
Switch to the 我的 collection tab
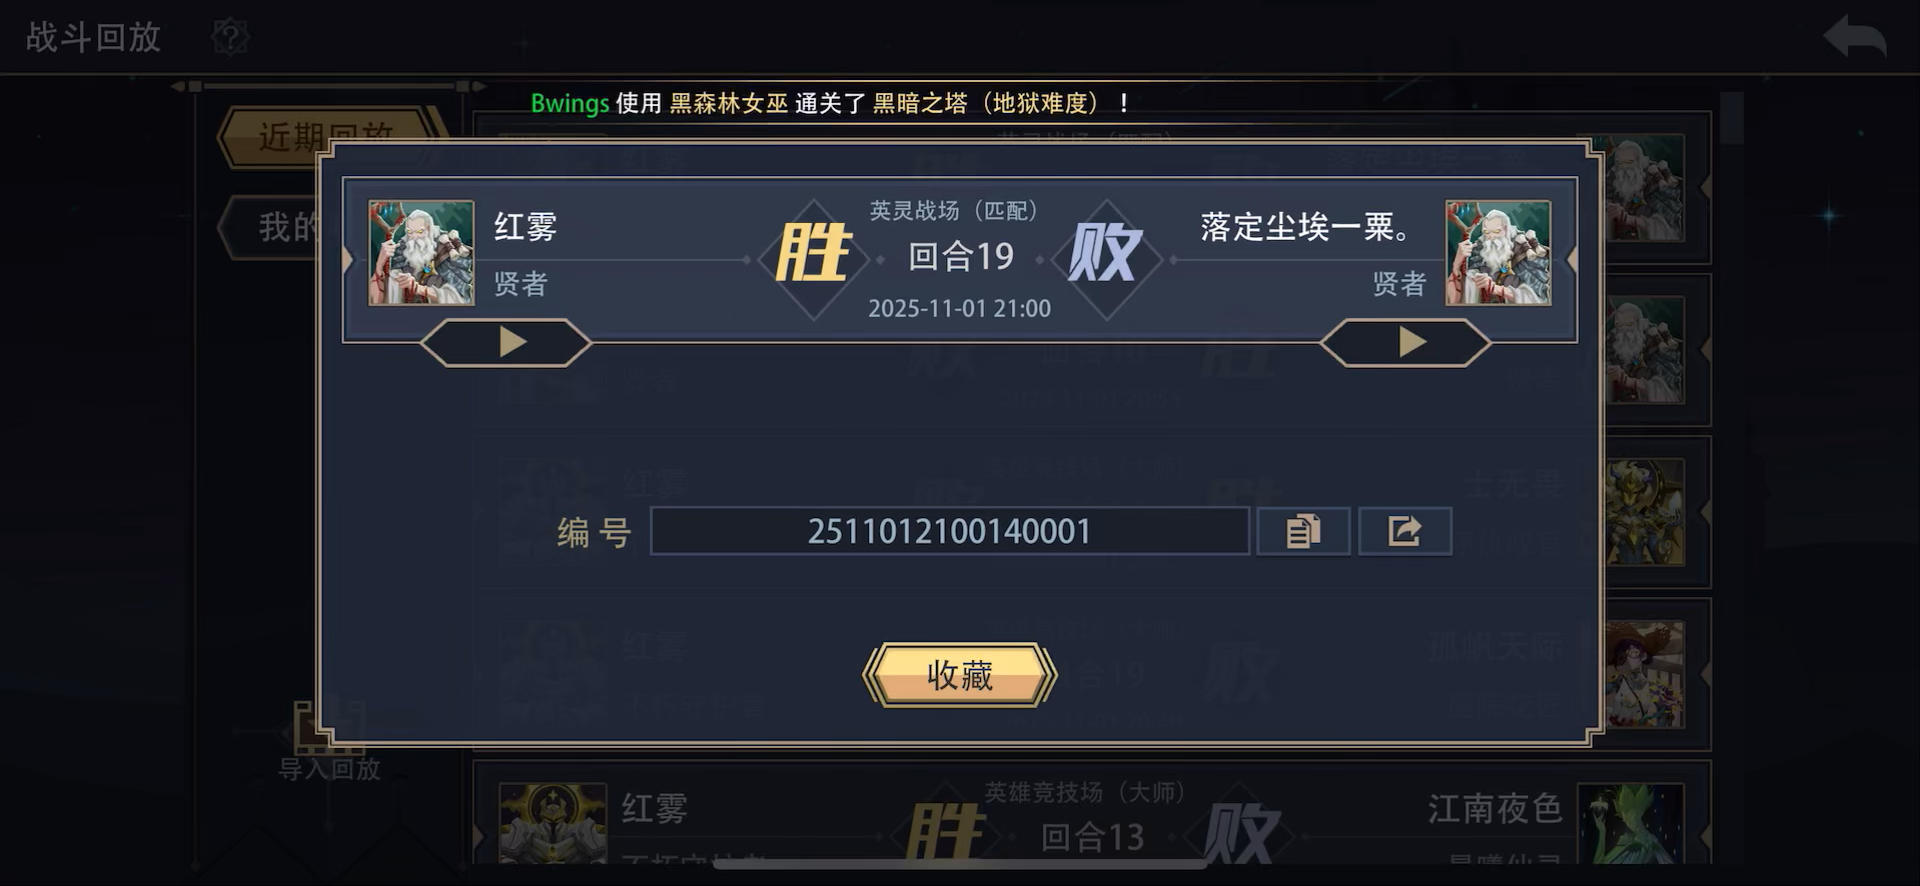[x=273, y=227]
